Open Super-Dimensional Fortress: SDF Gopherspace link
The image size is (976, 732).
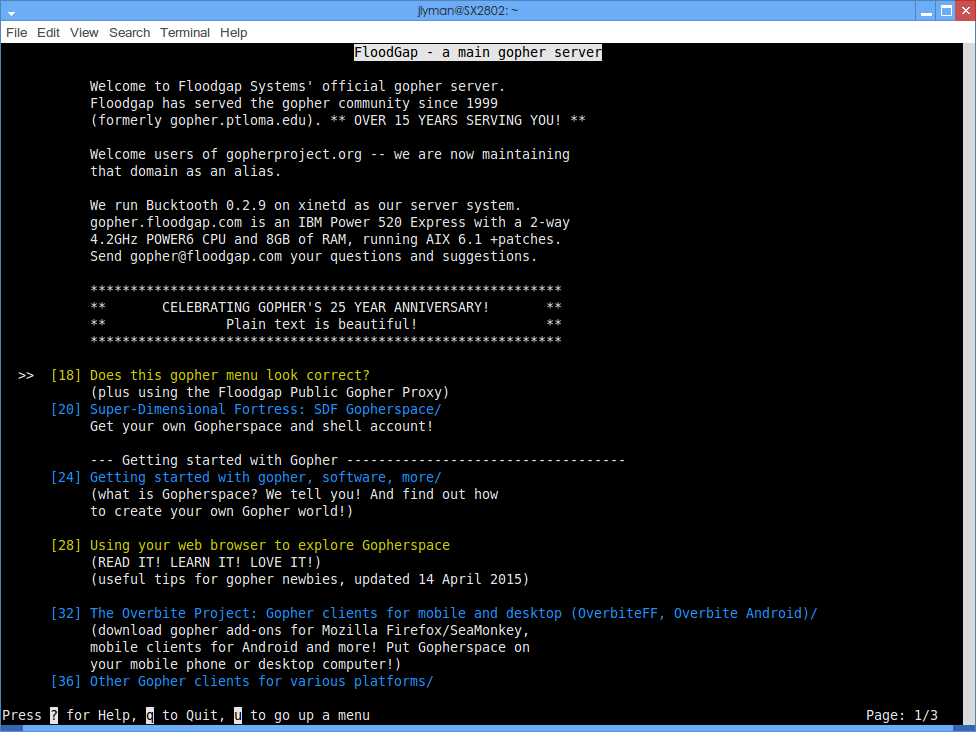(265, 409)
